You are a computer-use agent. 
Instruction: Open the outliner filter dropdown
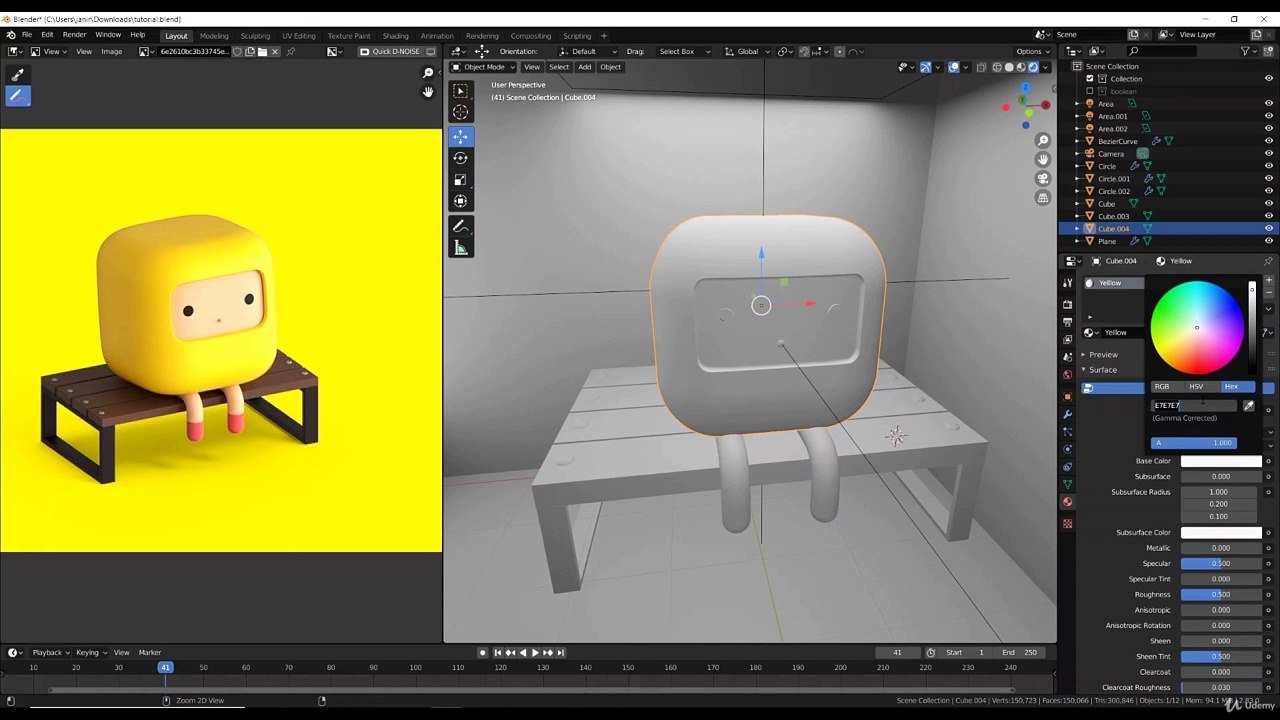[x=1247, y=51]
